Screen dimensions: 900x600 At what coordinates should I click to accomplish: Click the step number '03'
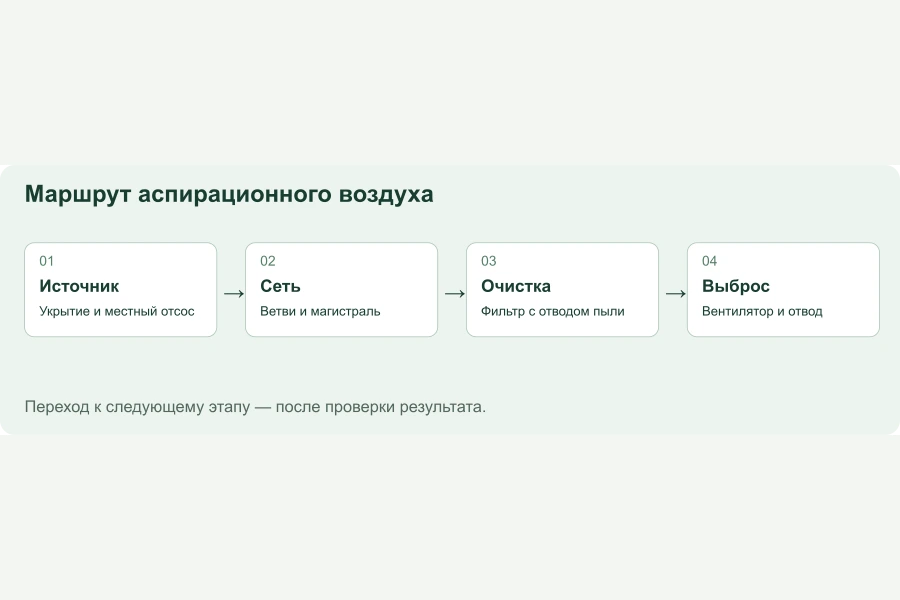(488, 261)
